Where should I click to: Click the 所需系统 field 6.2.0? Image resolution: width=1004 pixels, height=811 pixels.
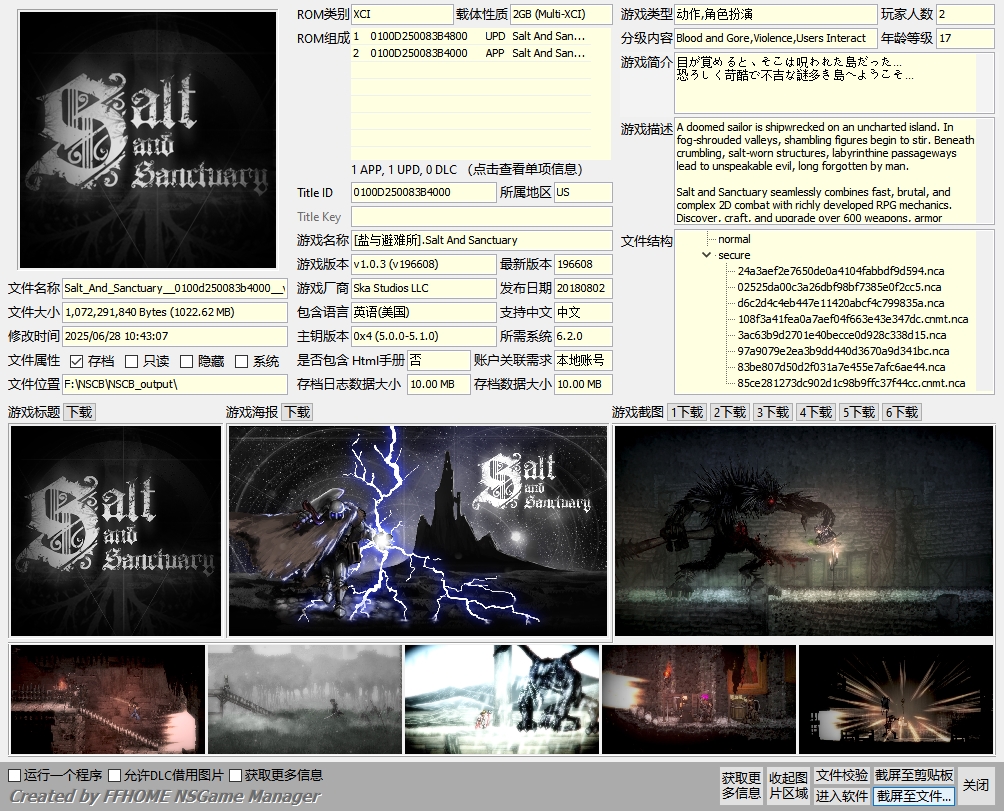point(583,337)
